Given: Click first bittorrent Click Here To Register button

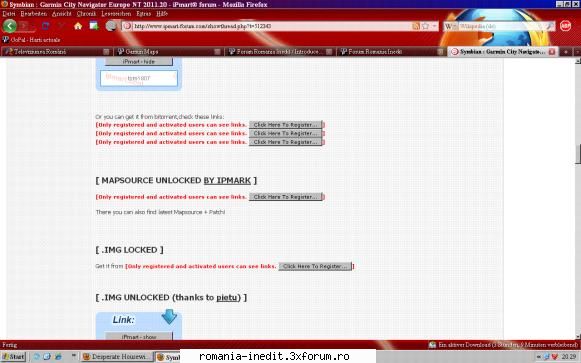Looking at the screenshot, I should click(285, 125).
